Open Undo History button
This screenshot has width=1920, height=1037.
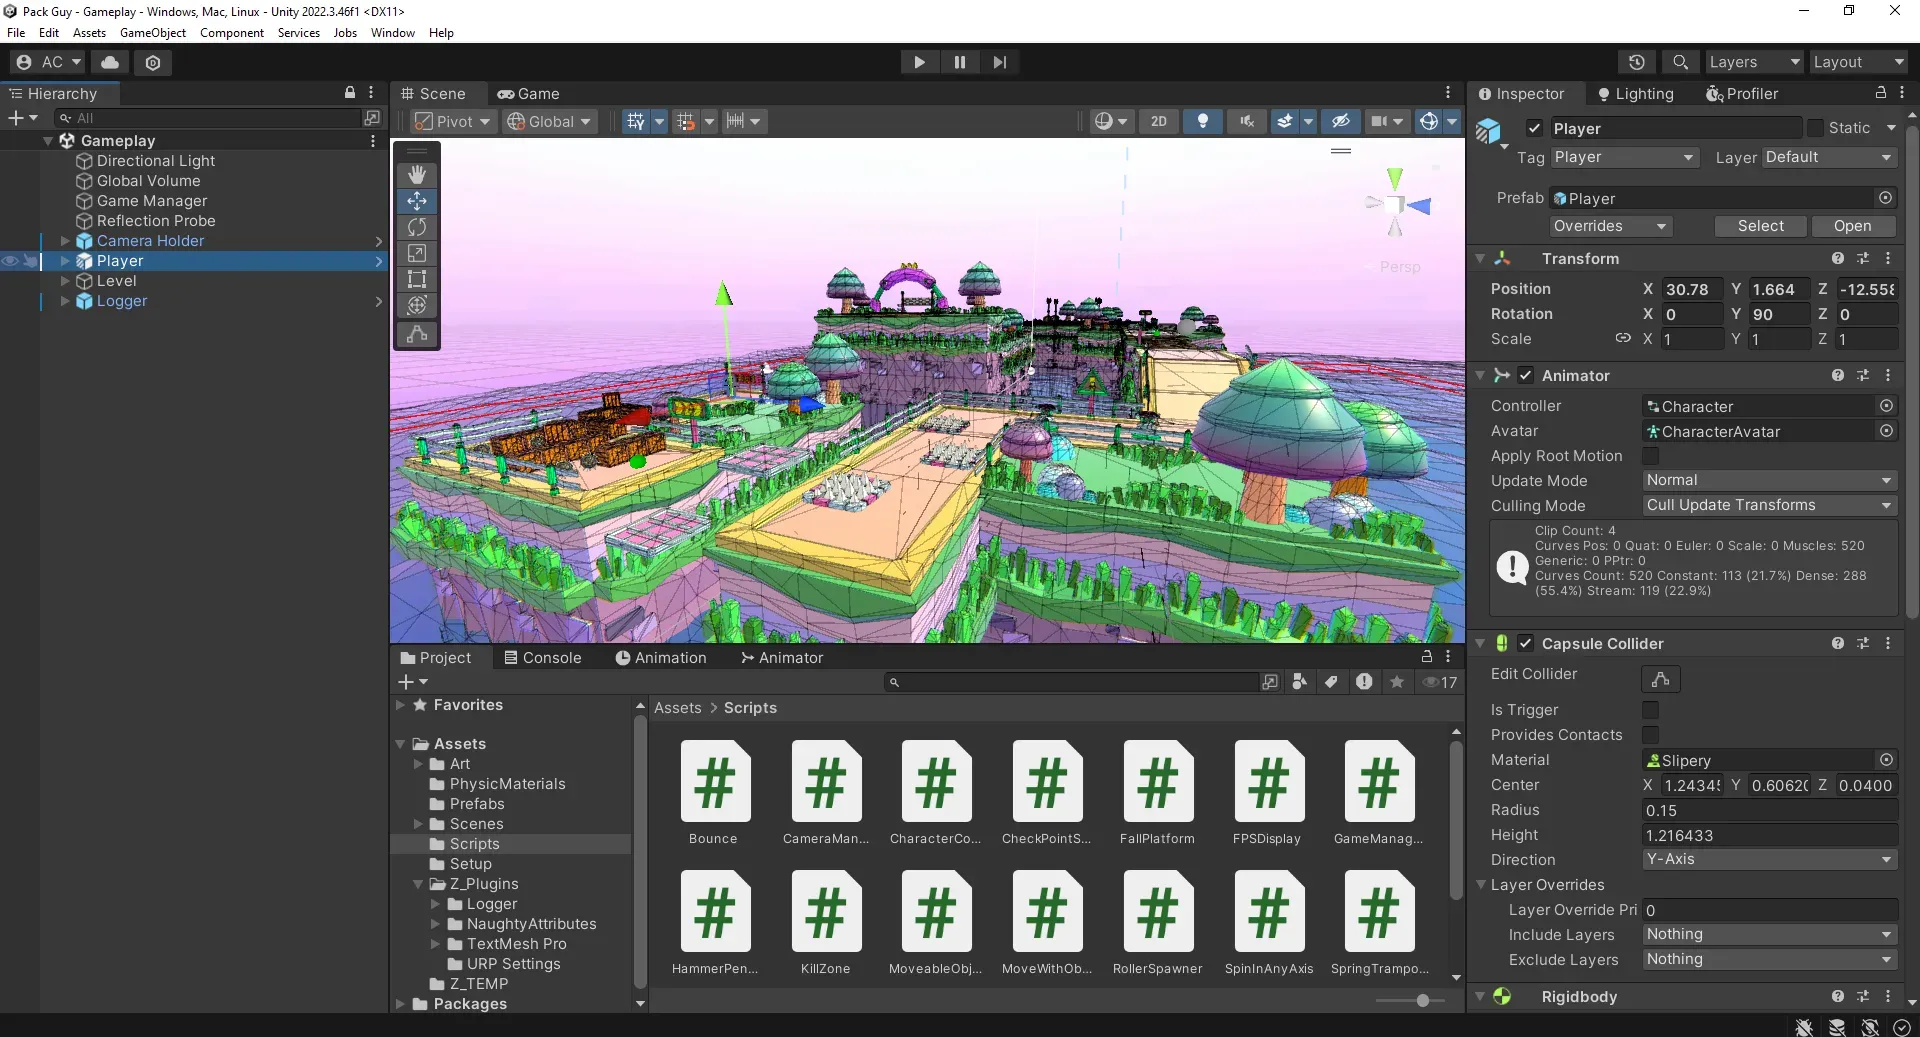(1637, 62)
